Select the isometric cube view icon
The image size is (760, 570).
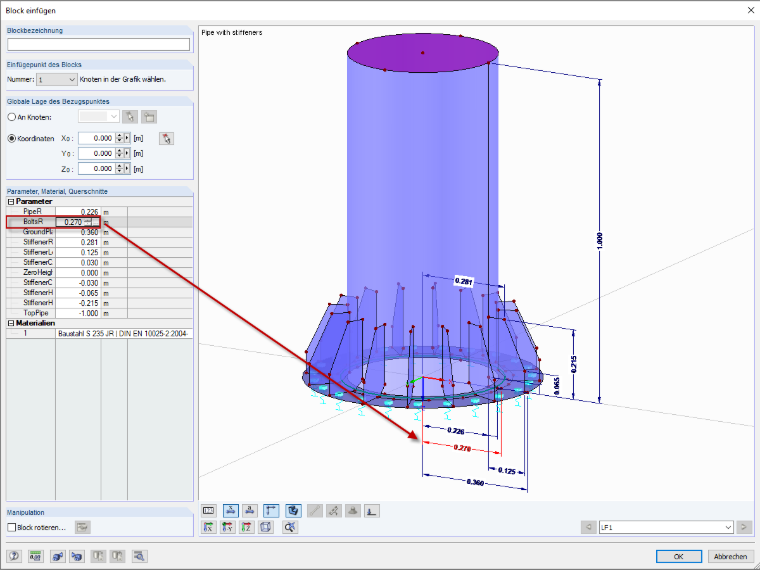266,527
